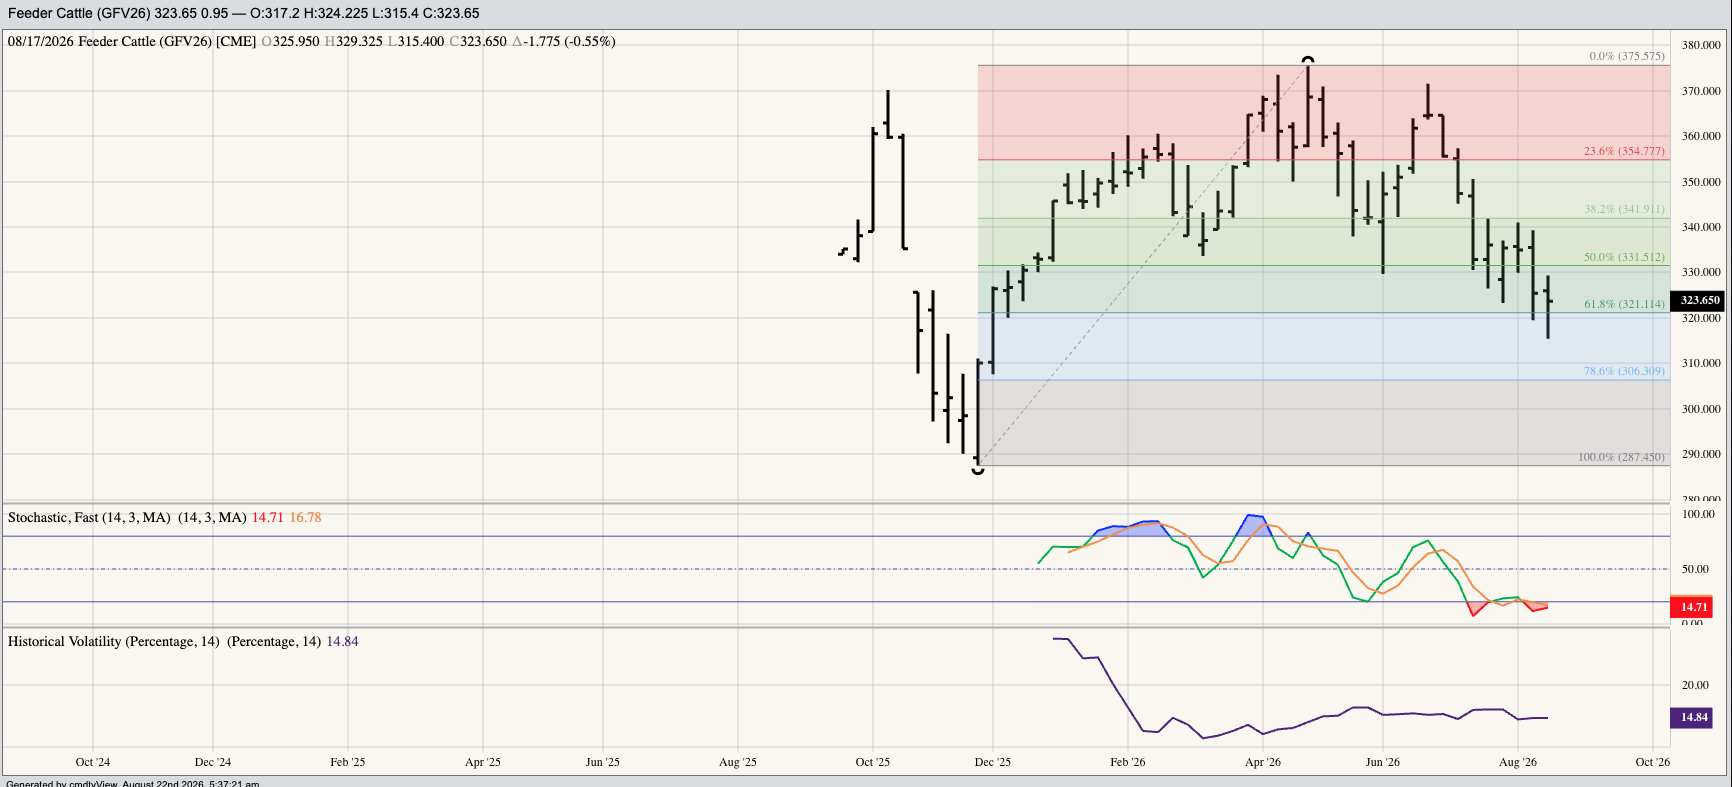1732x787 pixels.
Task: Select the 38.2% (341.911) Fibonacci label
Action: 1624,209
